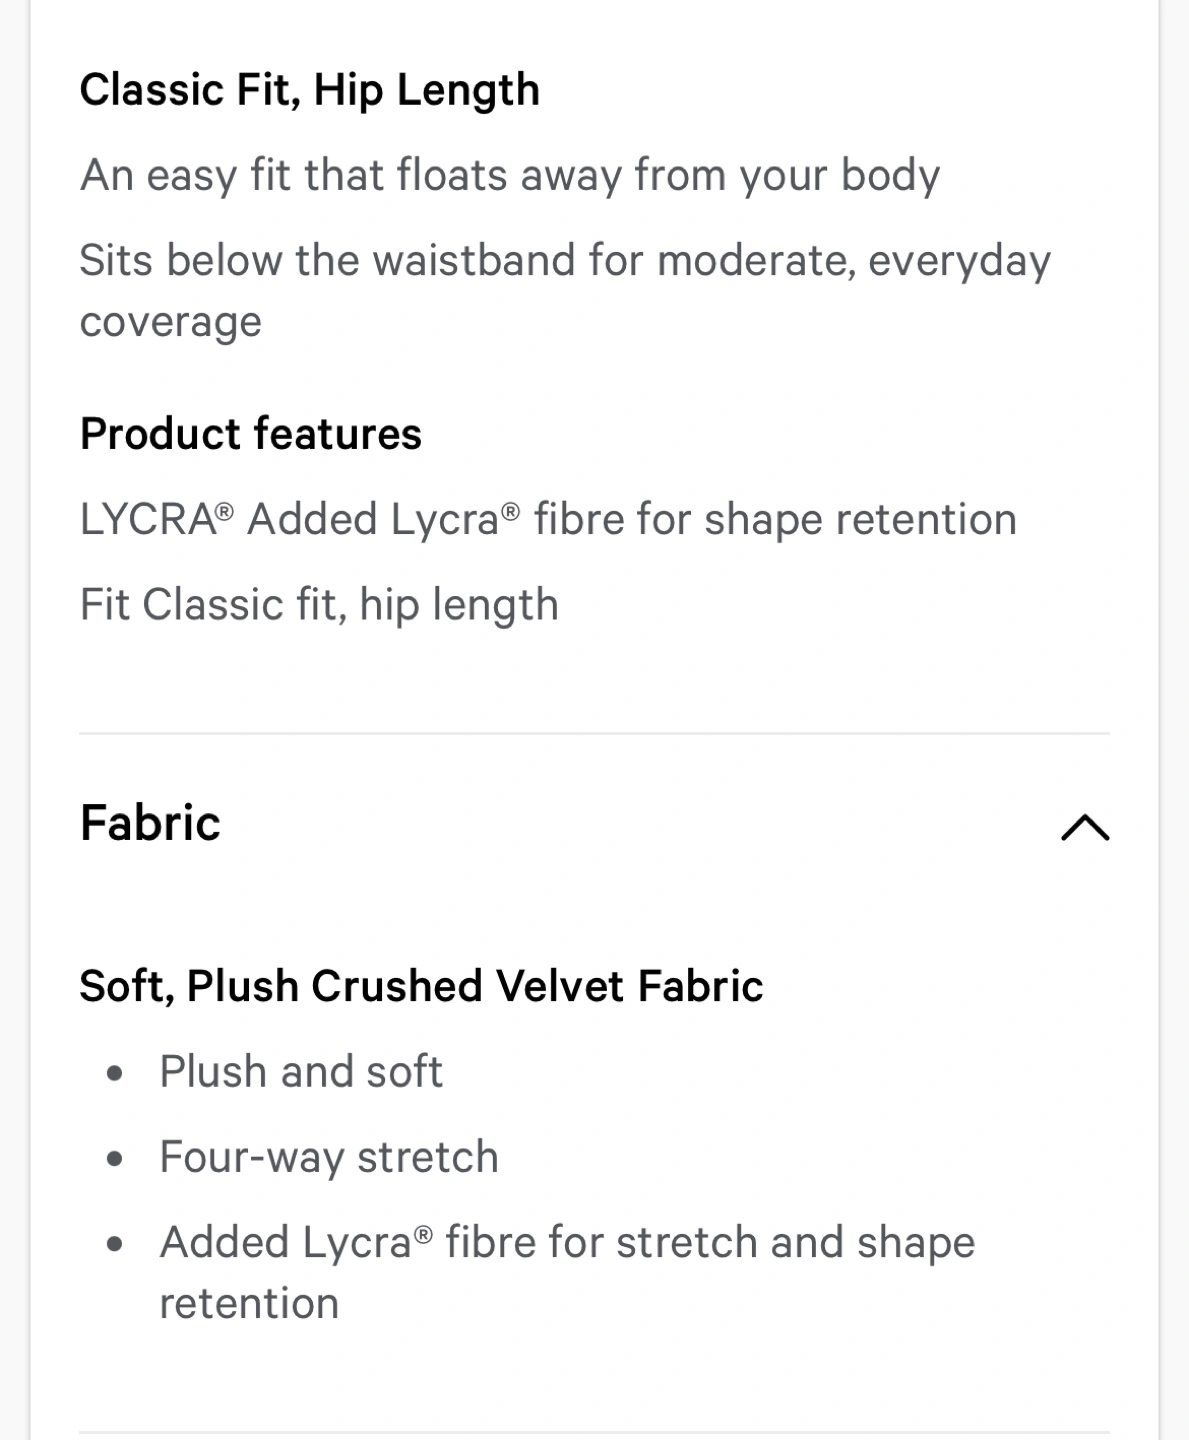Screen dimensions: 1189x1440
Task: Click the Classic Fit, Hip Length heading
Action: pos(309,90)
